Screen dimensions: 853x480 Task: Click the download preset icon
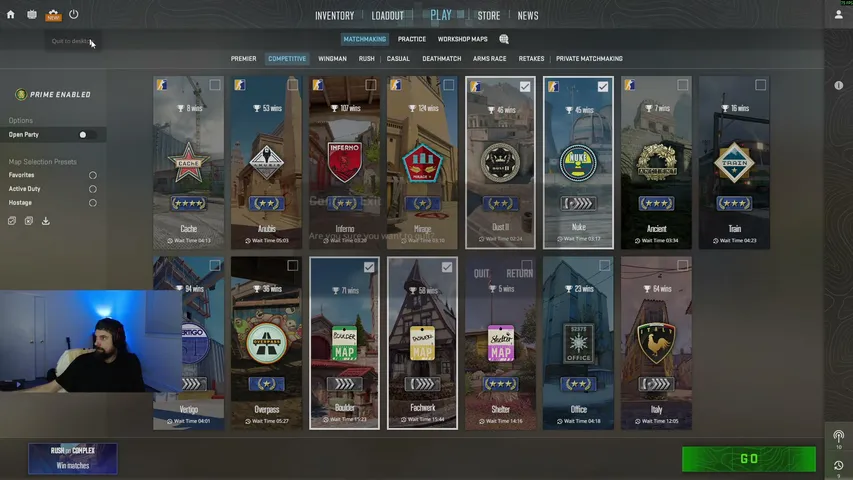click(46, 221)
